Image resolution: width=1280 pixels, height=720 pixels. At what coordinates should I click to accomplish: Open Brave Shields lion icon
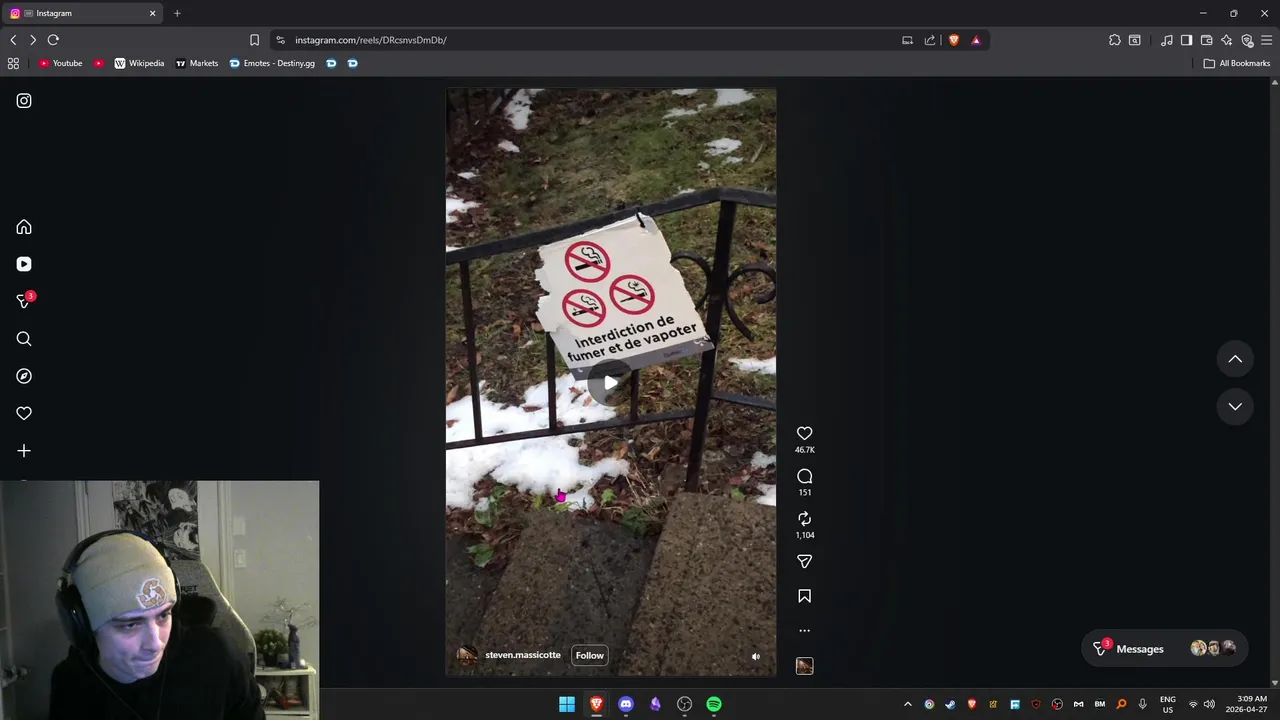click(x=954, y=40)
